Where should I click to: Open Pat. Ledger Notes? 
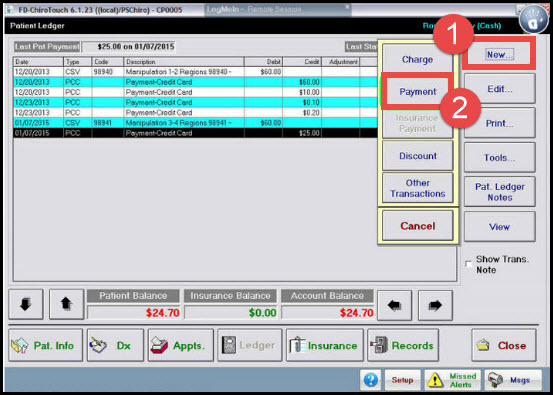pyautogui.click(x=499, y=192)
